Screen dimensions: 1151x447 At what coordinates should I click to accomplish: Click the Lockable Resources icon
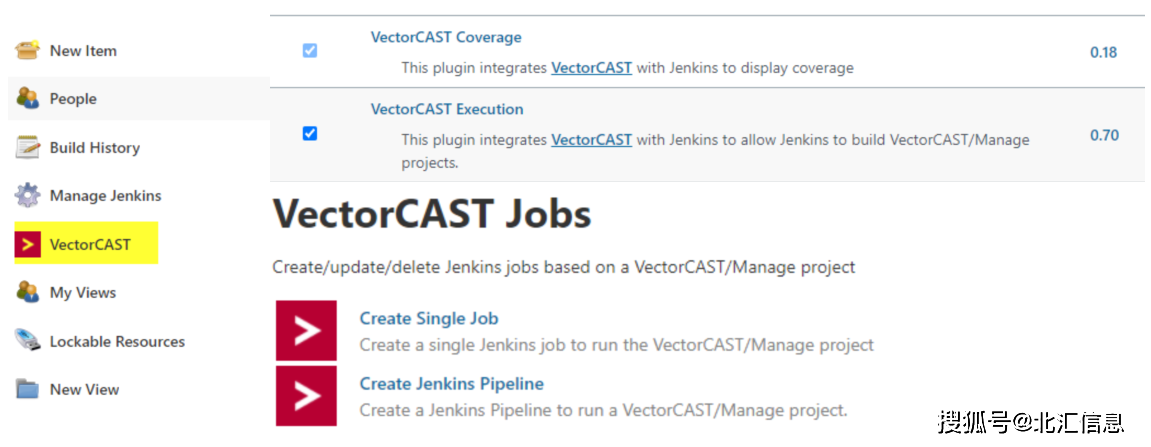(x=27, y=341)
